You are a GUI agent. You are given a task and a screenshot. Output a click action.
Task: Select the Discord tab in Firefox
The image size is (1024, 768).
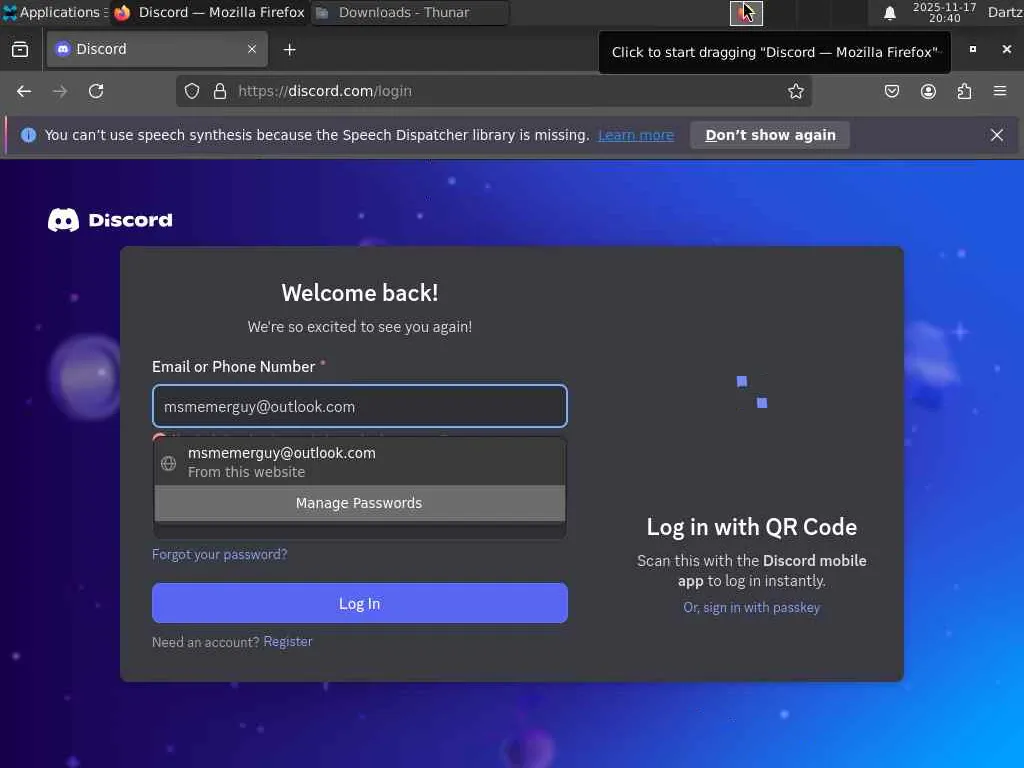[157, 49]
